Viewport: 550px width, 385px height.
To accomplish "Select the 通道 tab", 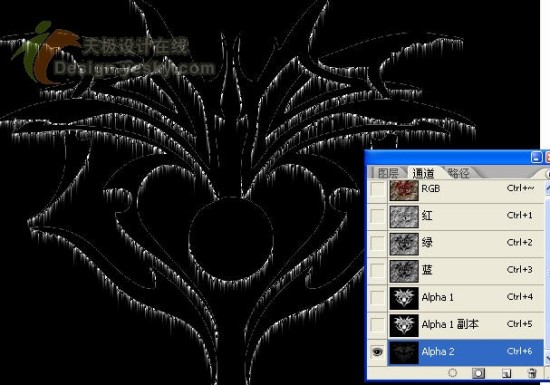I will [423, 173].
